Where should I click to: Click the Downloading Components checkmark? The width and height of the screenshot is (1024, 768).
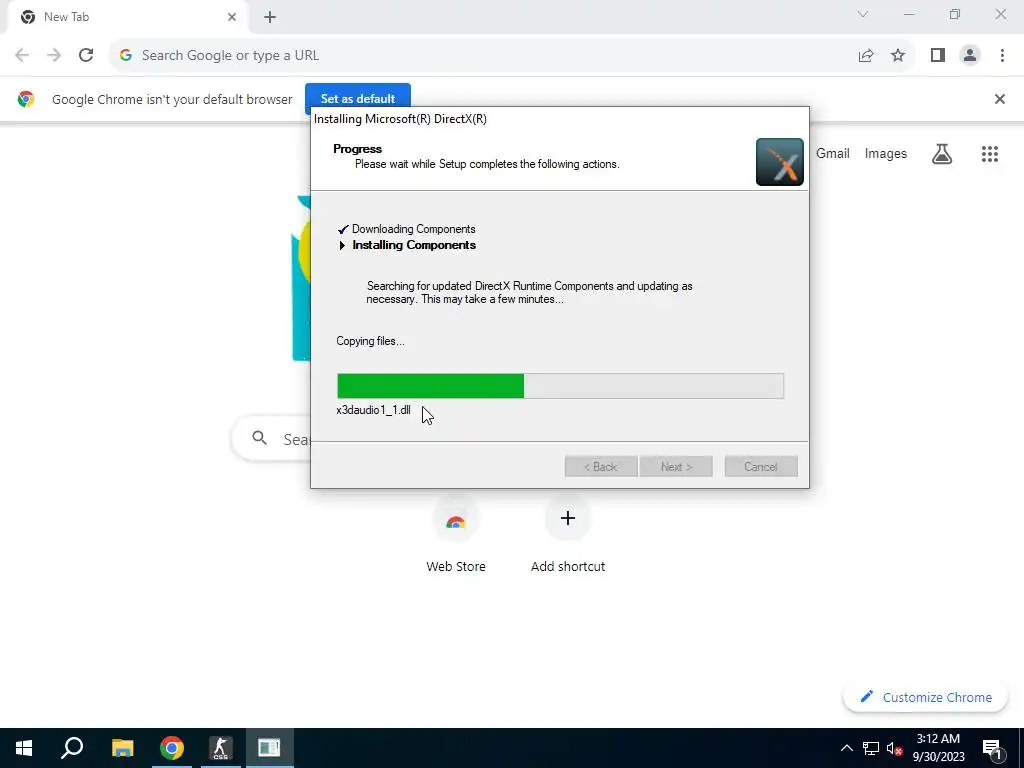(343, 229)
